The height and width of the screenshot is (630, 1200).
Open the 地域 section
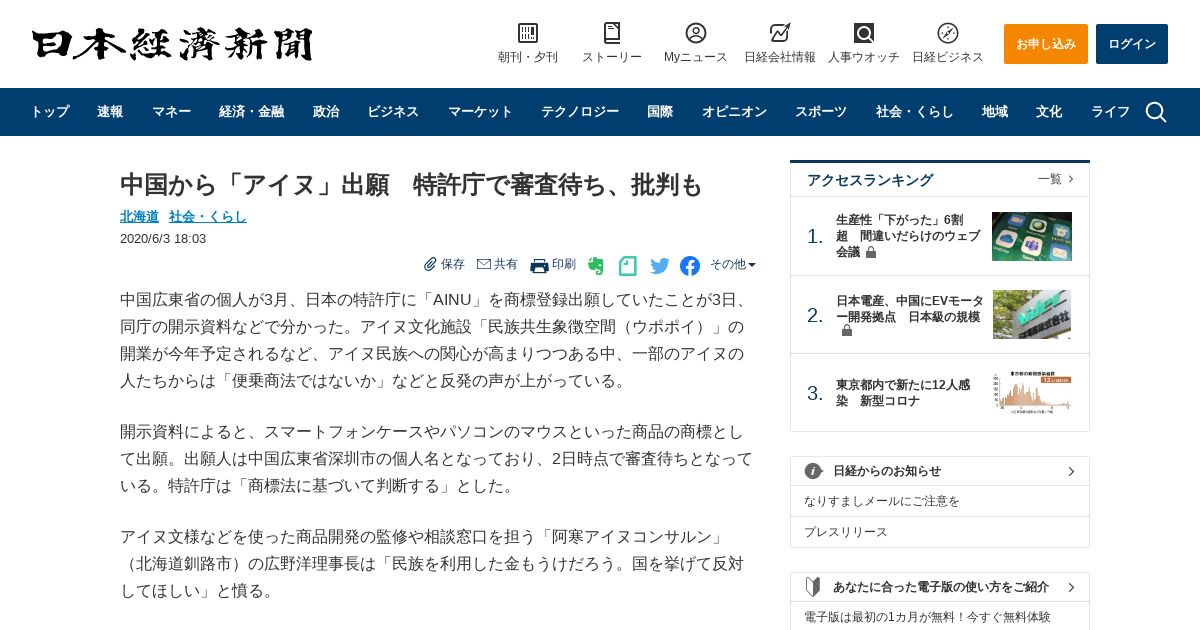(995, 112)
